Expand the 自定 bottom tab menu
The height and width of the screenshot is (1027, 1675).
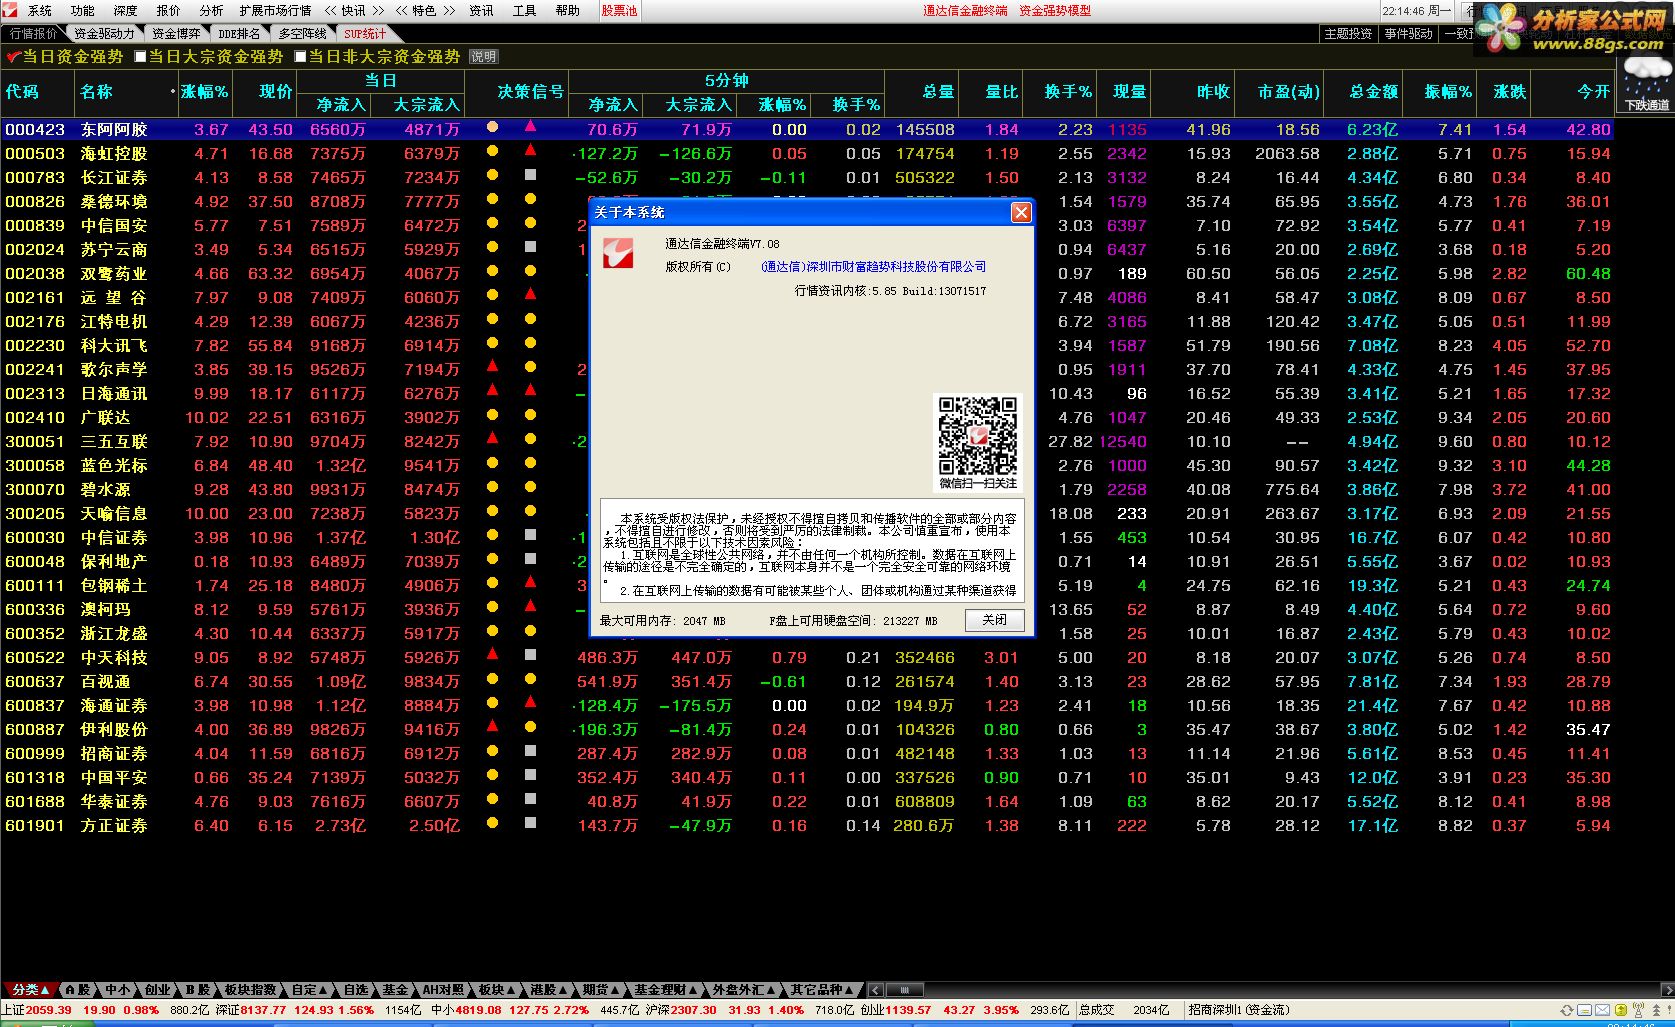coord(309,990)
